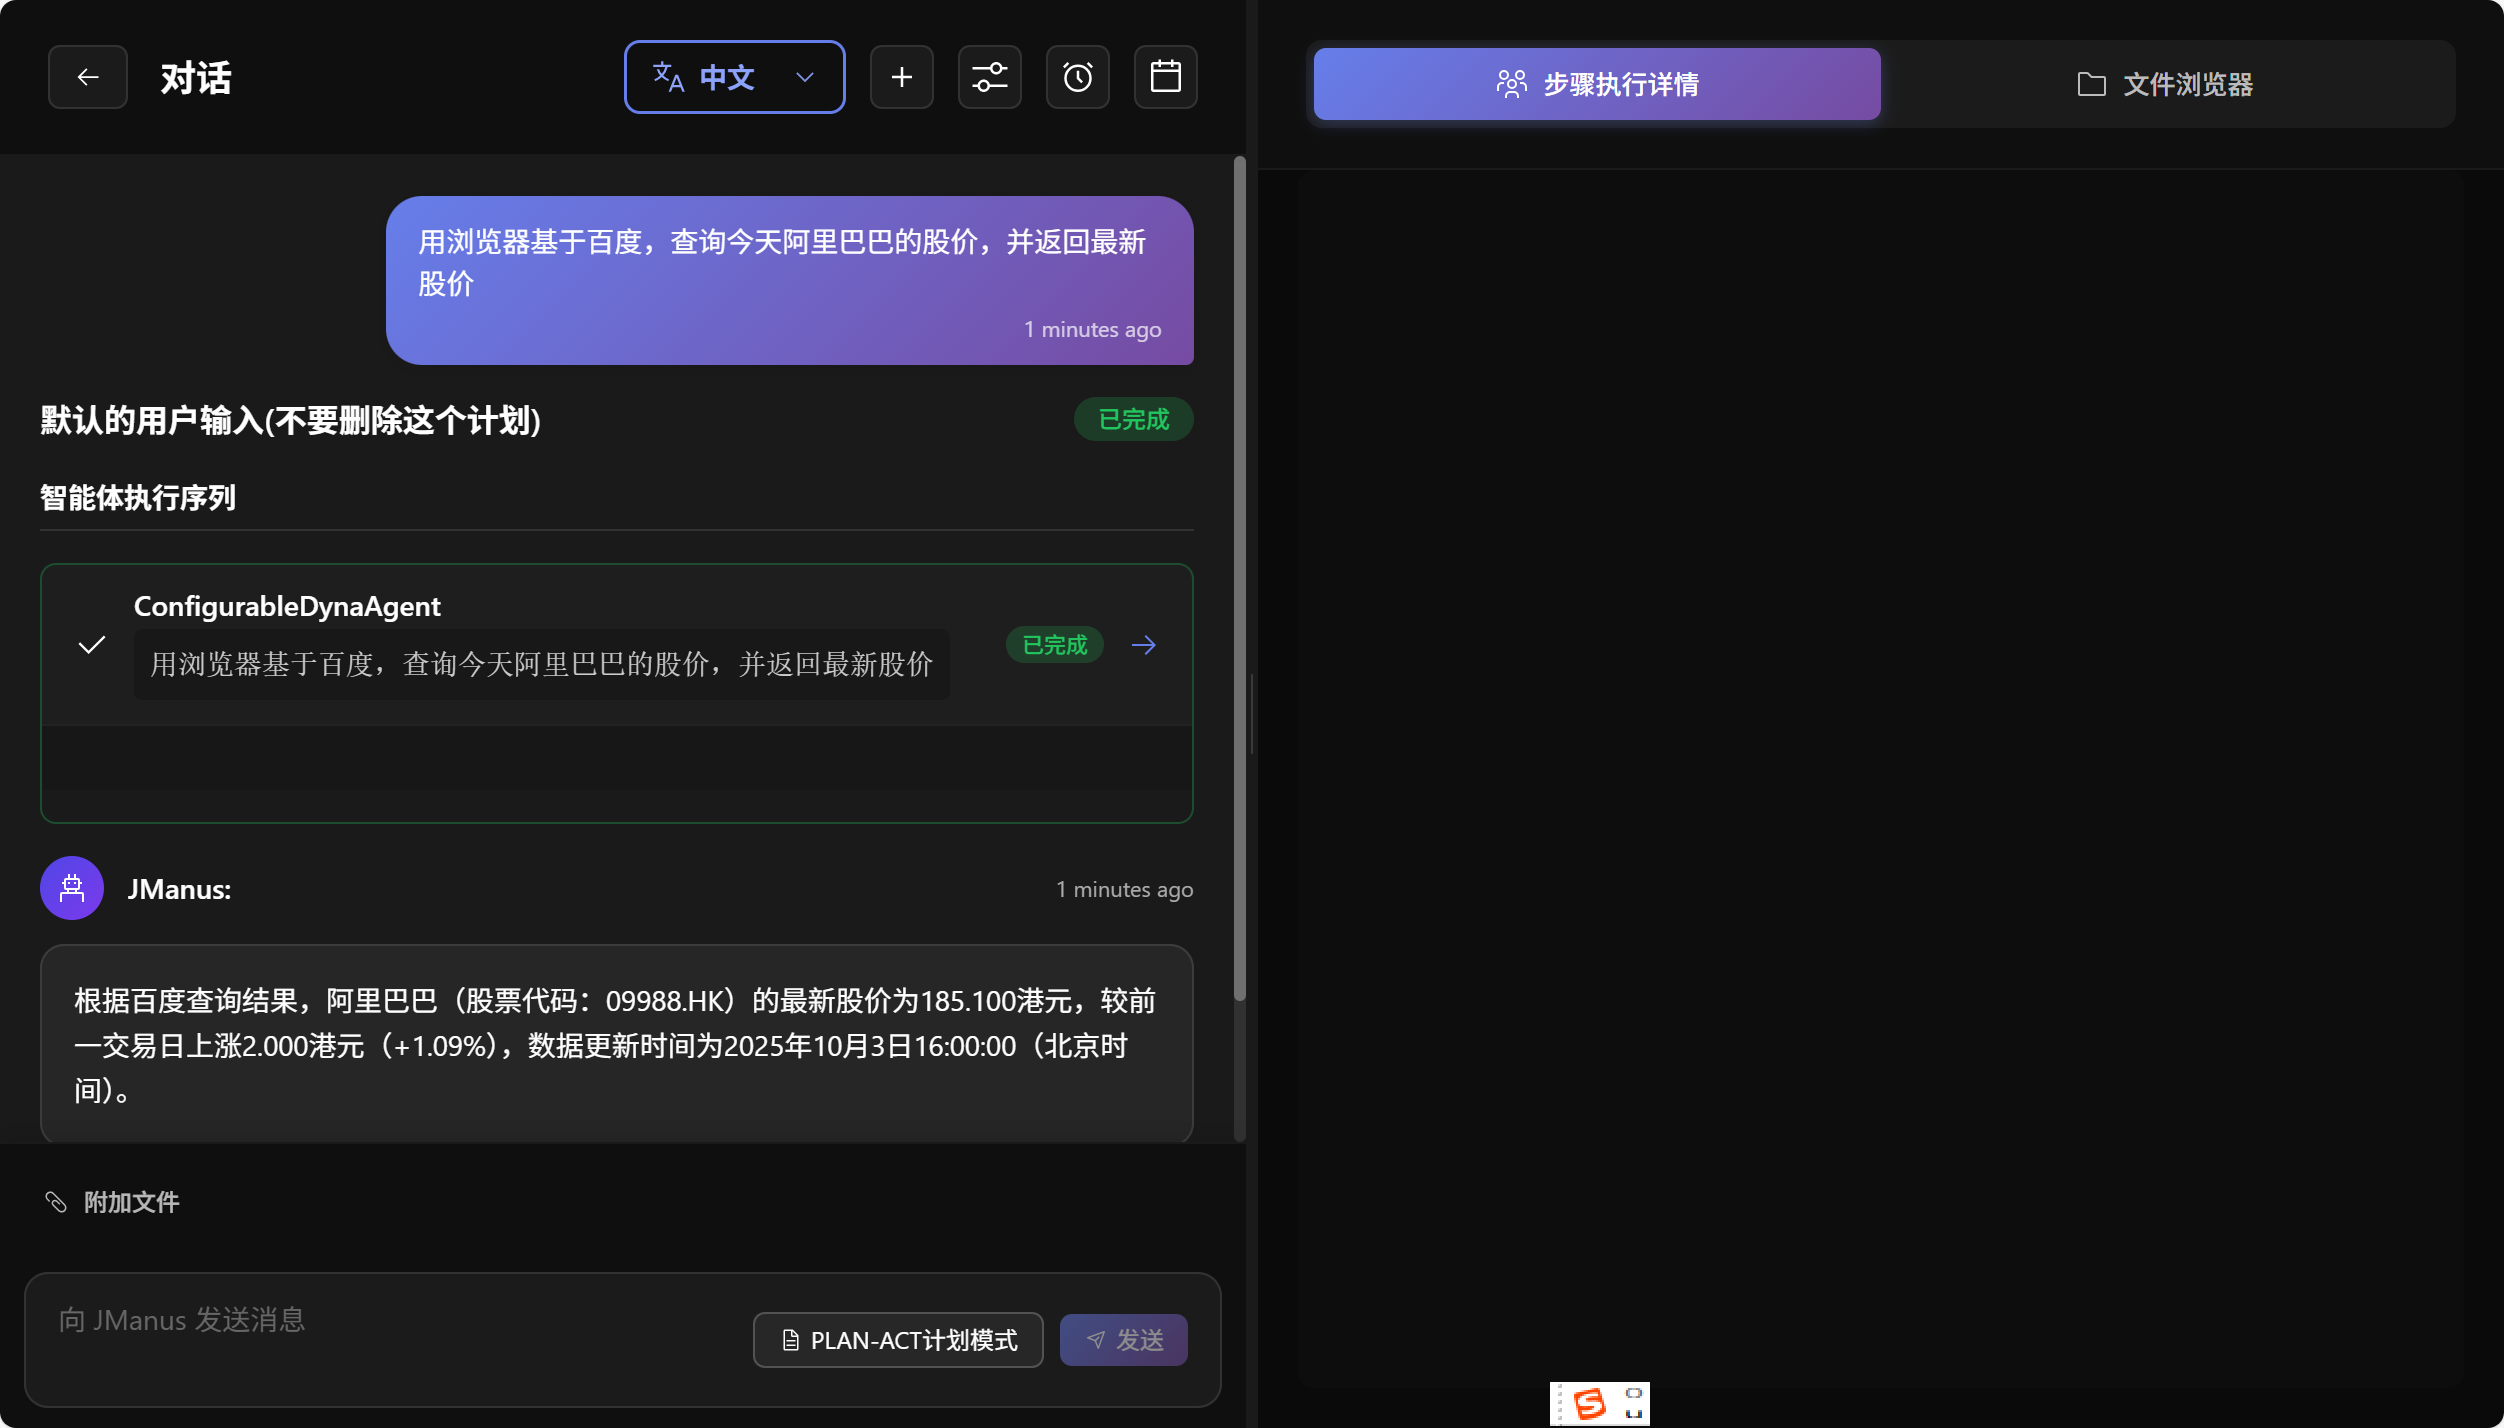Click the plan's 已完成 status badge
This screenshot has height=1428, width=2504.
click(1133, 419)
